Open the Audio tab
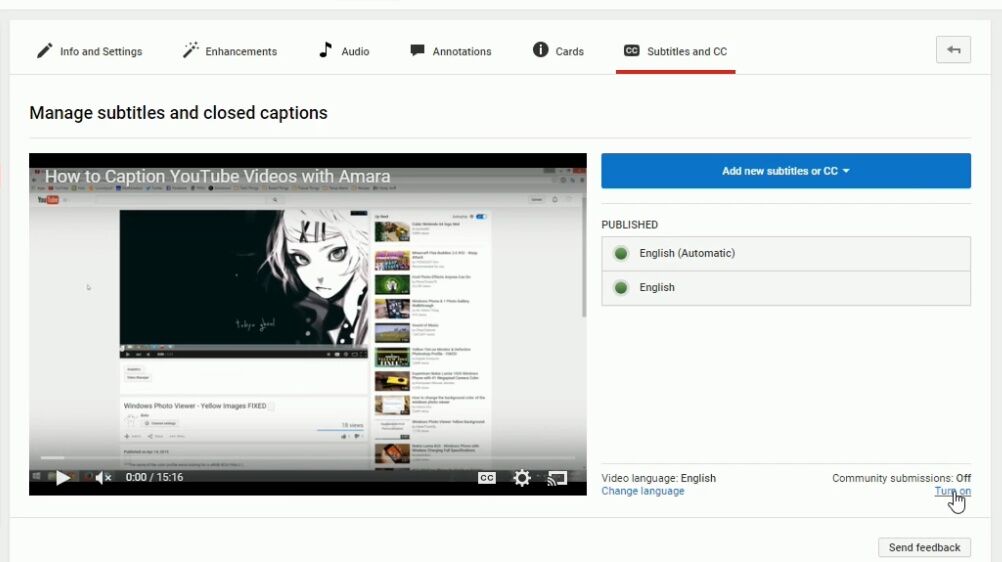 click(x=344, y=51)
